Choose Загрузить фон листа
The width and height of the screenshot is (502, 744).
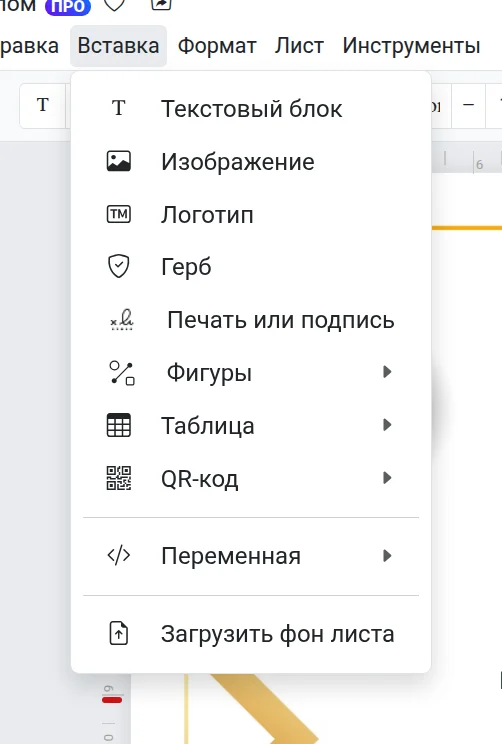(x=251, y=634)
